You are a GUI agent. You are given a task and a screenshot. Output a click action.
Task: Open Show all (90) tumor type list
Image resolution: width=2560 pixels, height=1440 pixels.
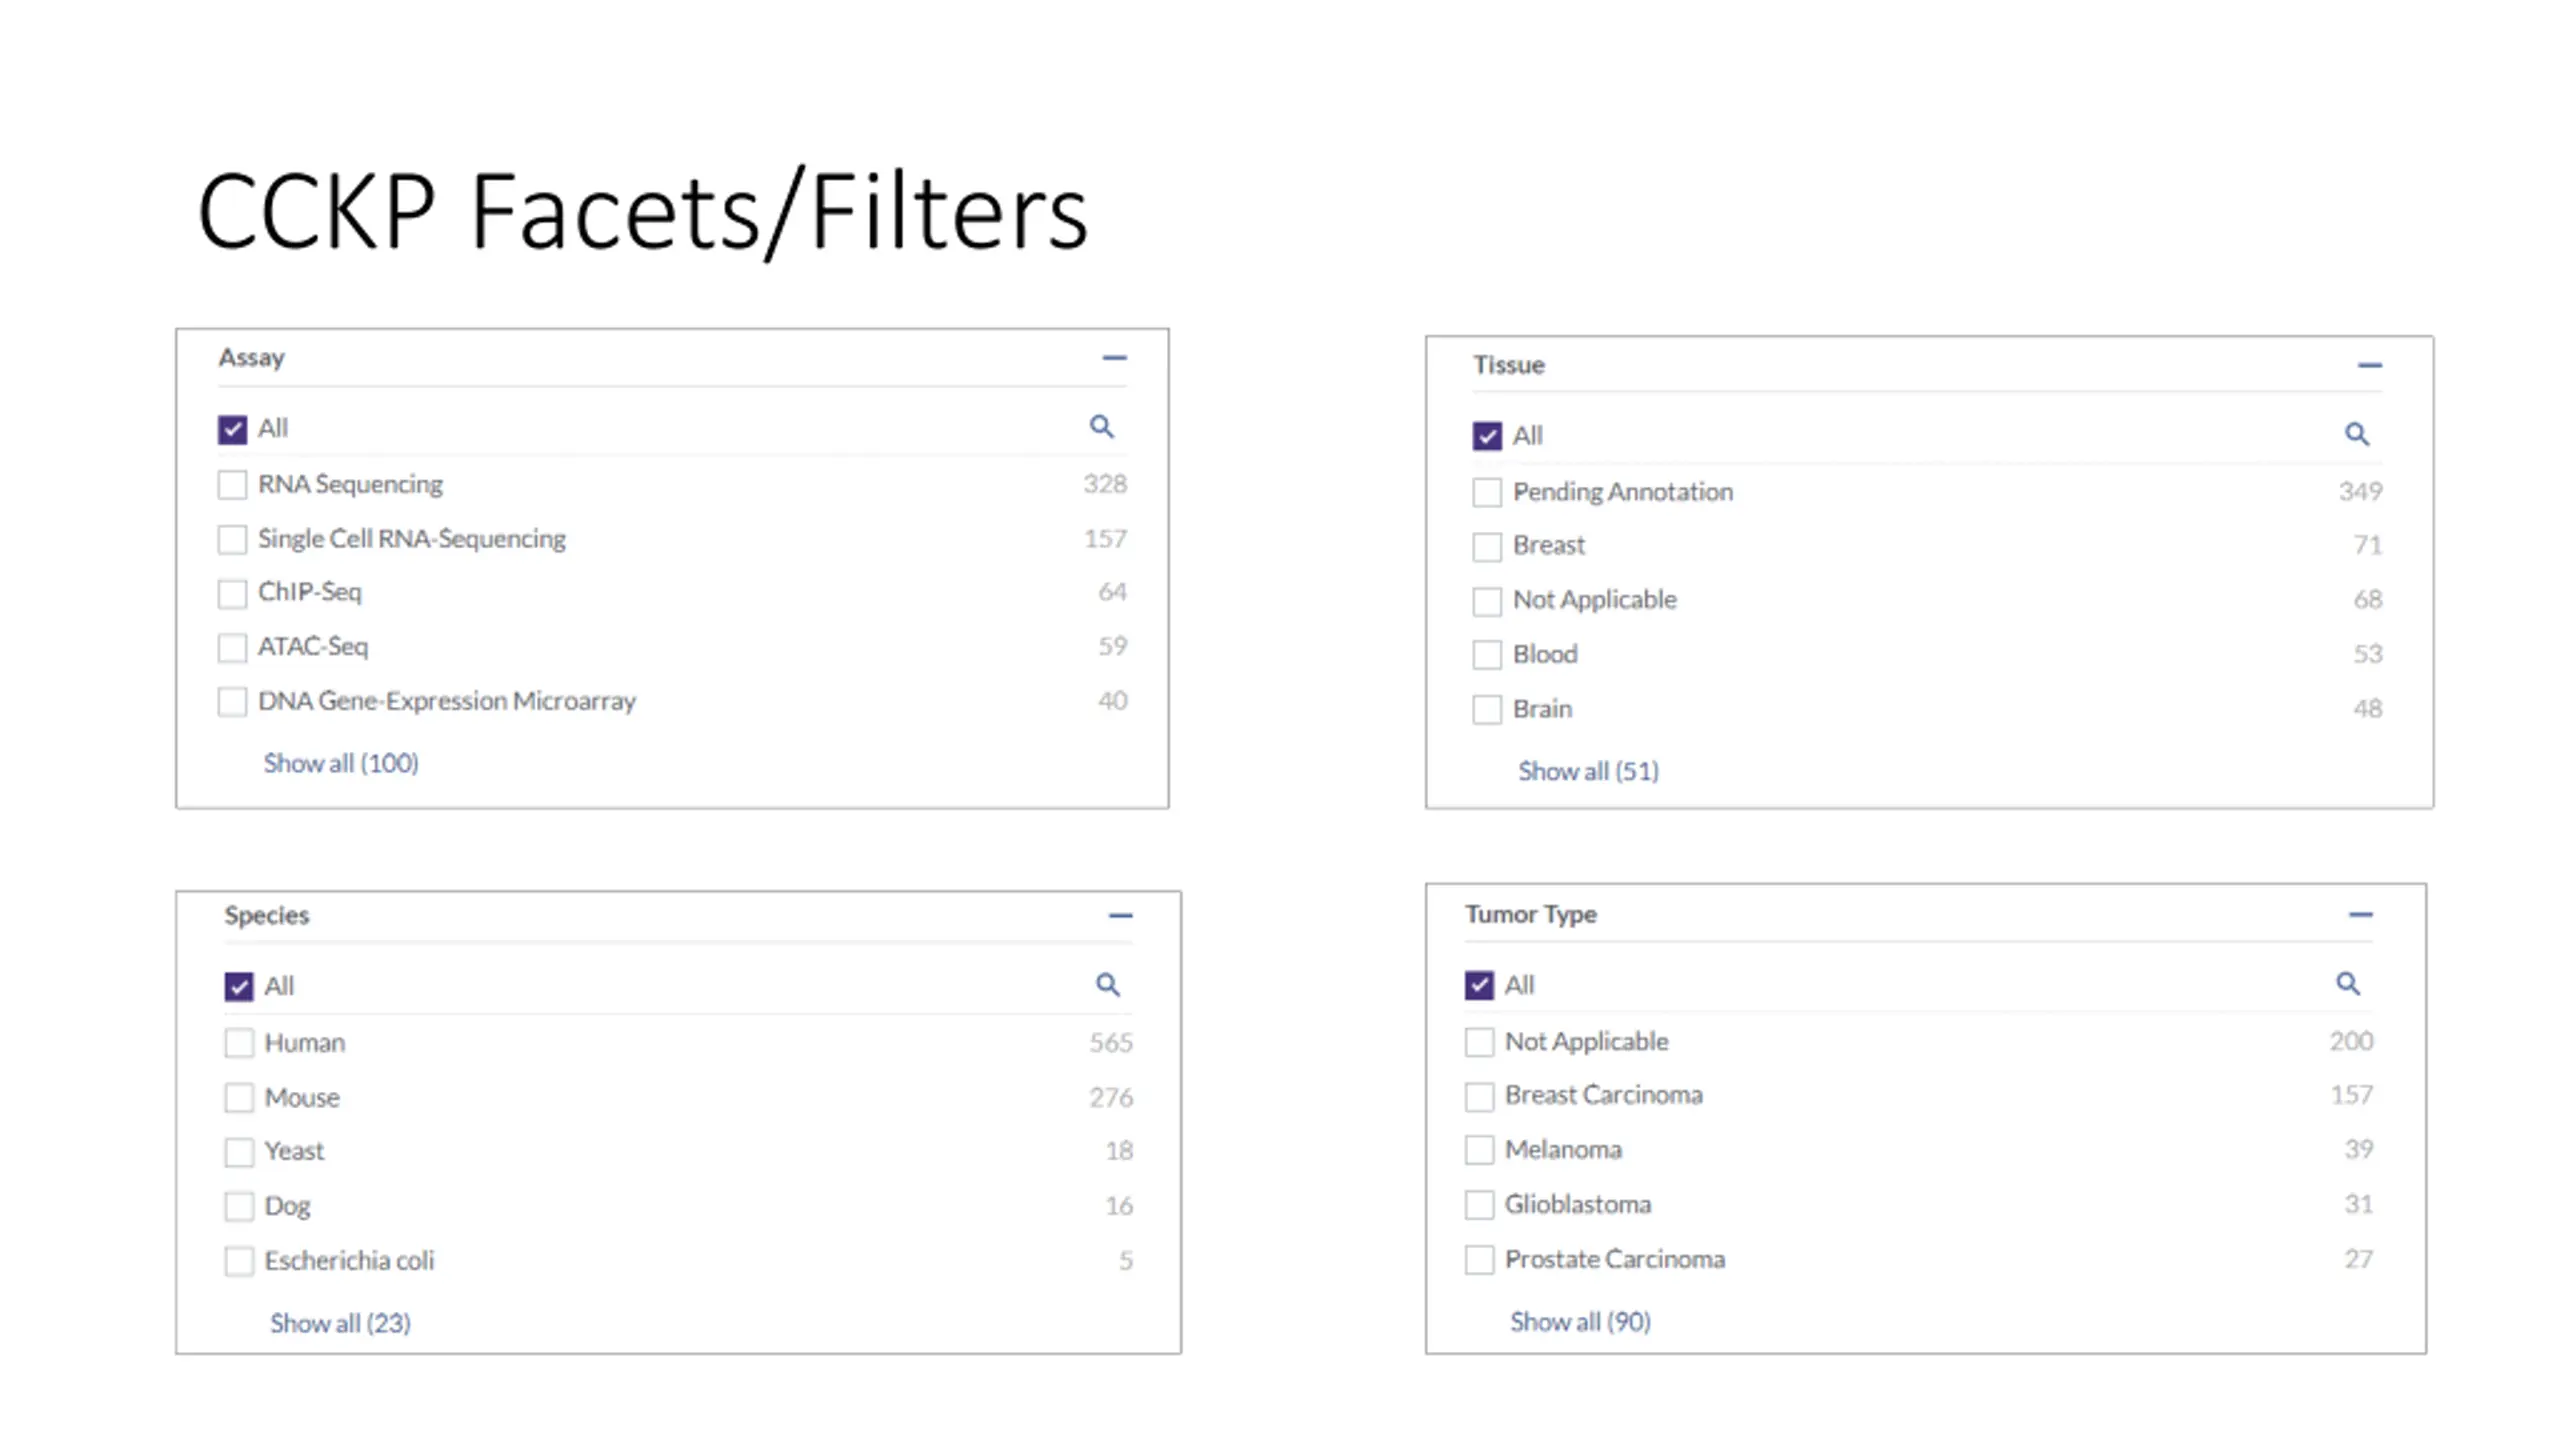click(x=1580, y=1322)
